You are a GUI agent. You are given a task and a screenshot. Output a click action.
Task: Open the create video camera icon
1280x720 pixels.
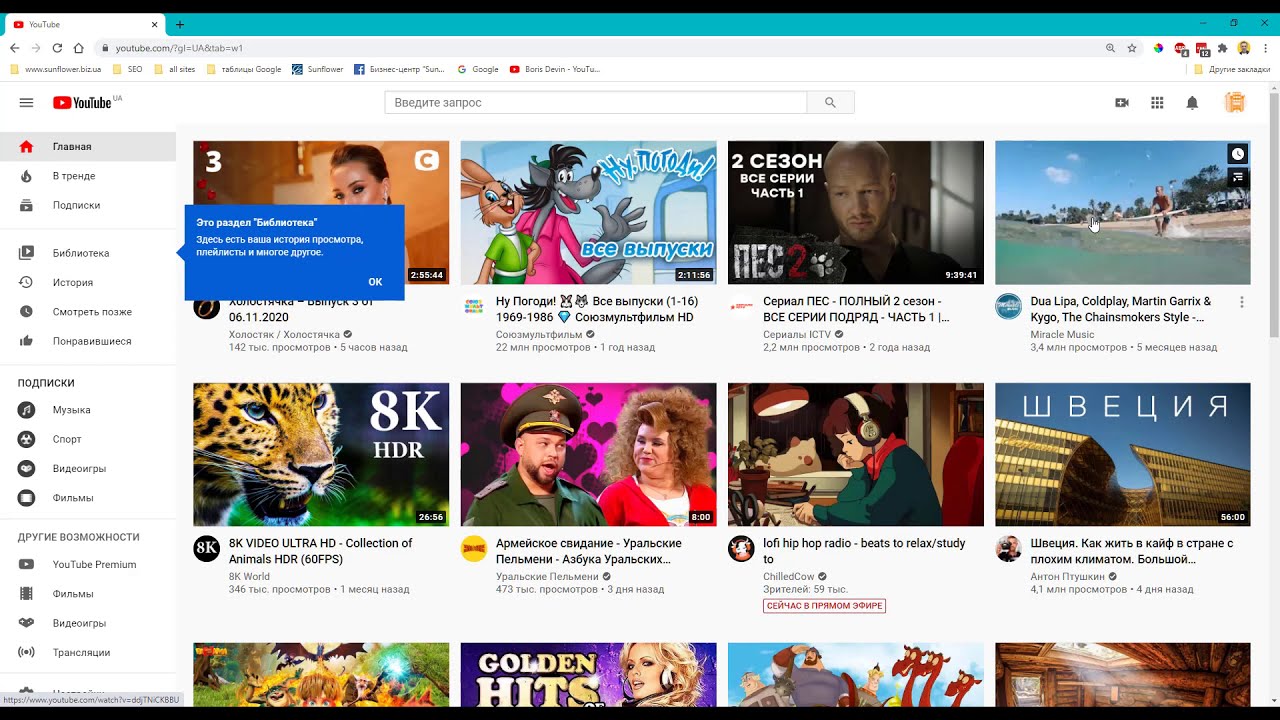1122,103
